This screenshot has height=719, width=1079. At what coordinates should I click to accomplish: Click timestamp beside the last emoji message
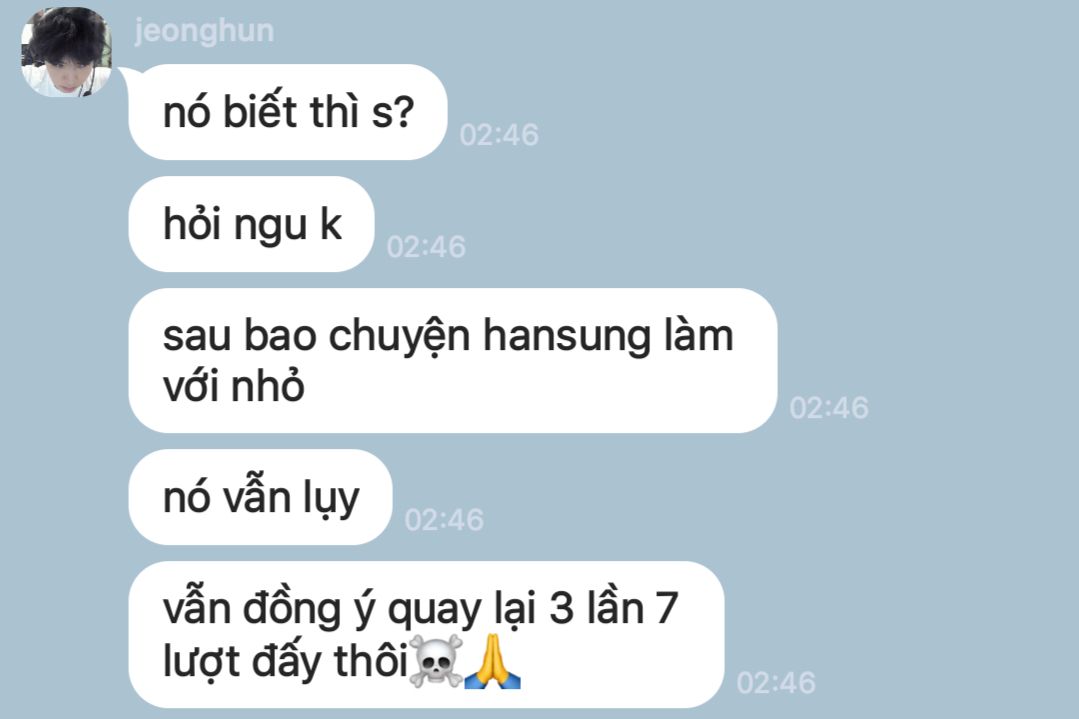(776, 683)
